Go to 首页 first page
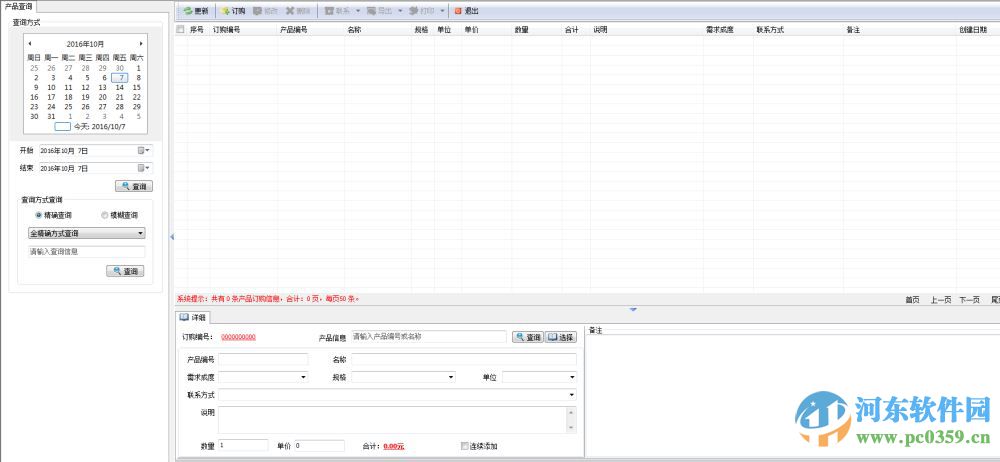Viewport: 1000px width, 462px height. coord(912,299)
